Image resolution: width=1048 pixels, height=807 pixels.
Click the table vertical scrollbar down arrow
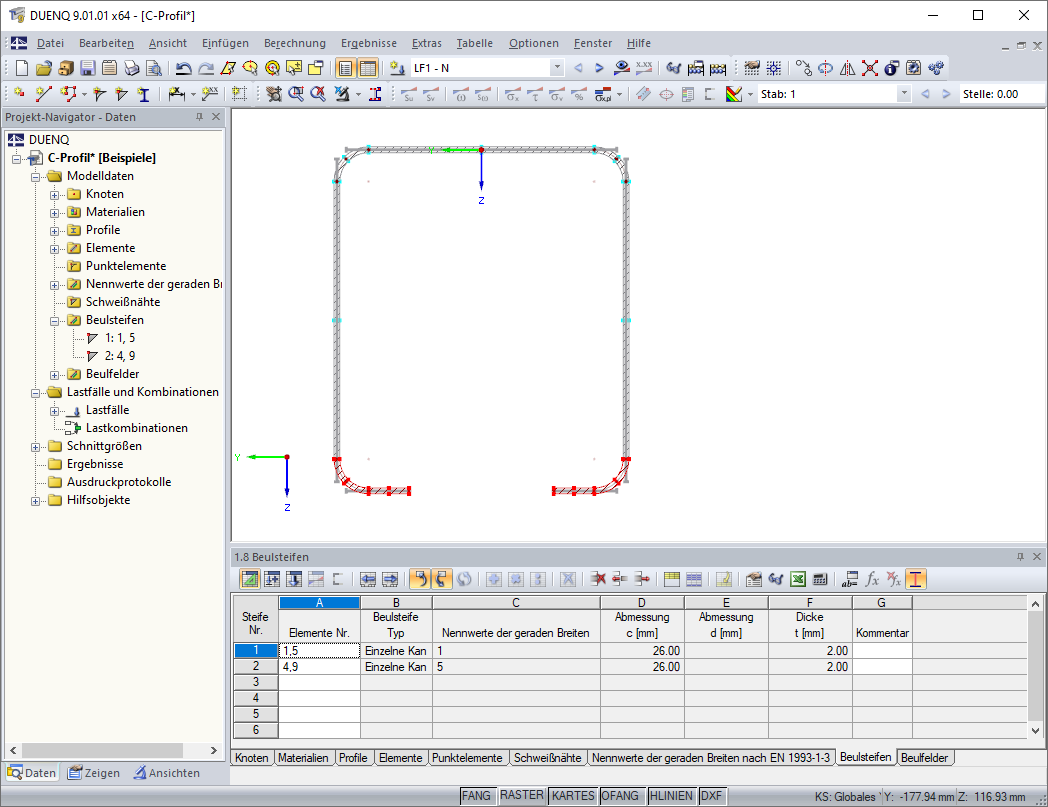click(1035, 731)
